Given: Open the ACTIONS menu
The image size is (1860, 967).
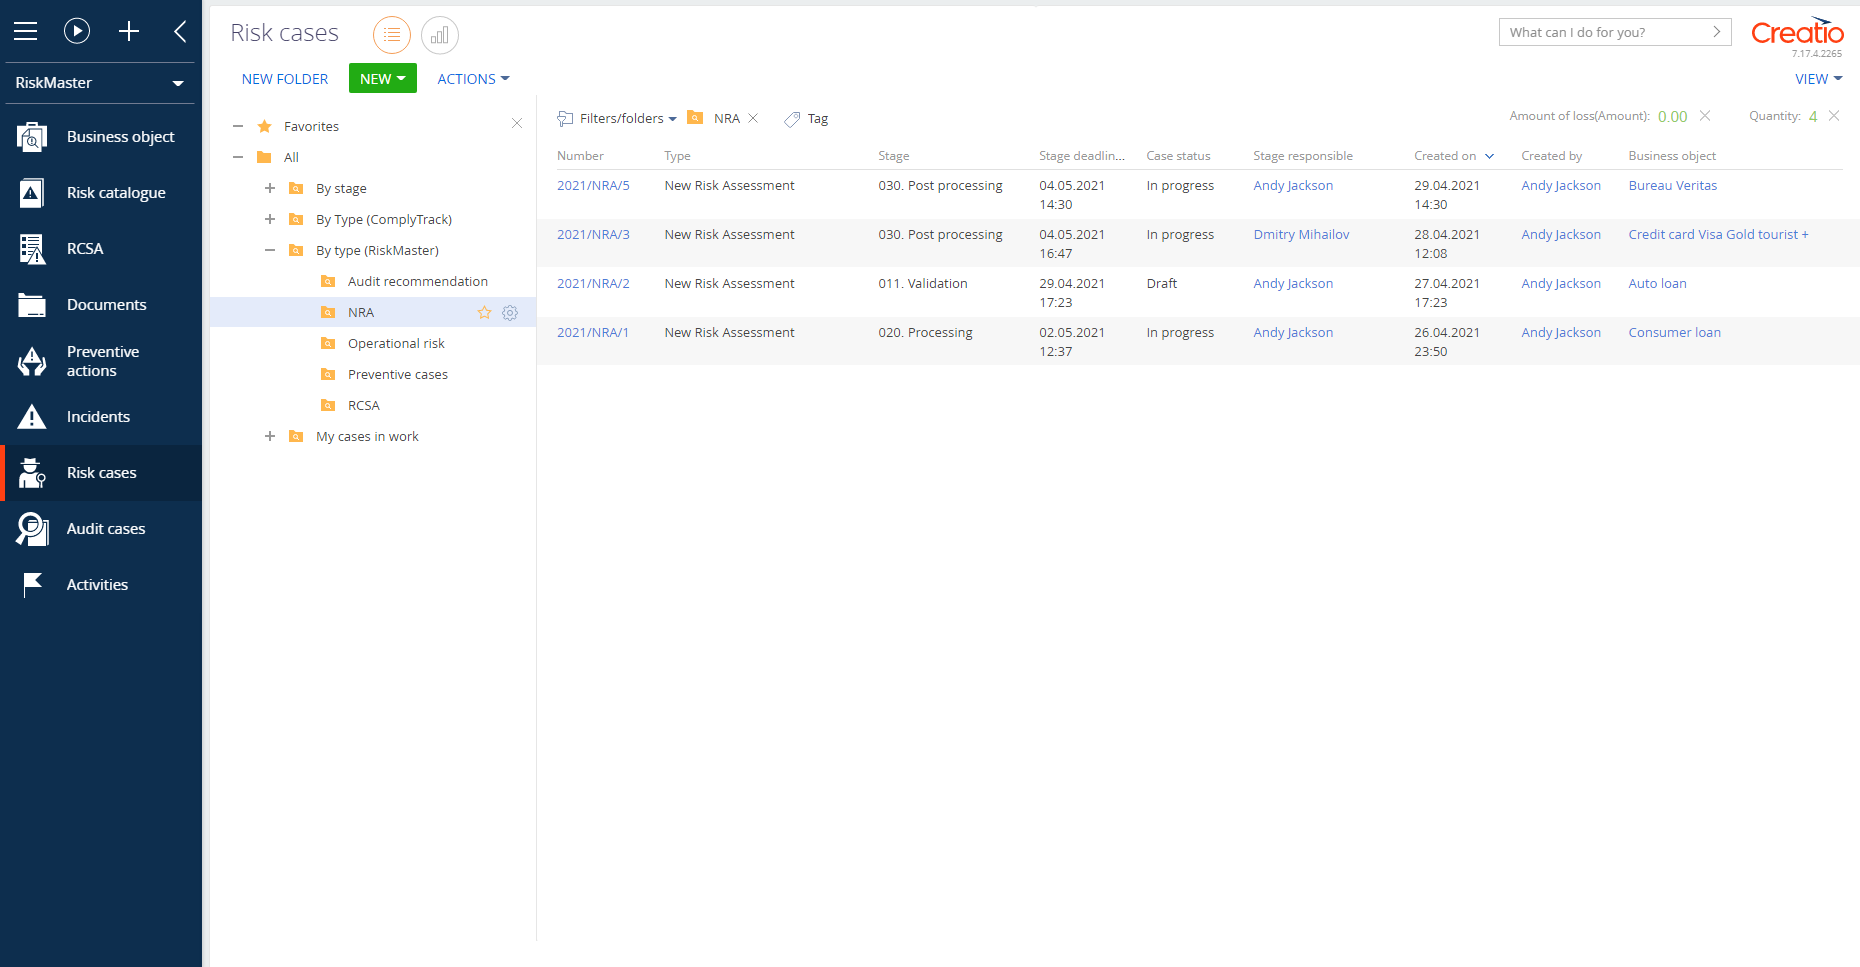Looking at the screenshot, I should pos(473,79).
